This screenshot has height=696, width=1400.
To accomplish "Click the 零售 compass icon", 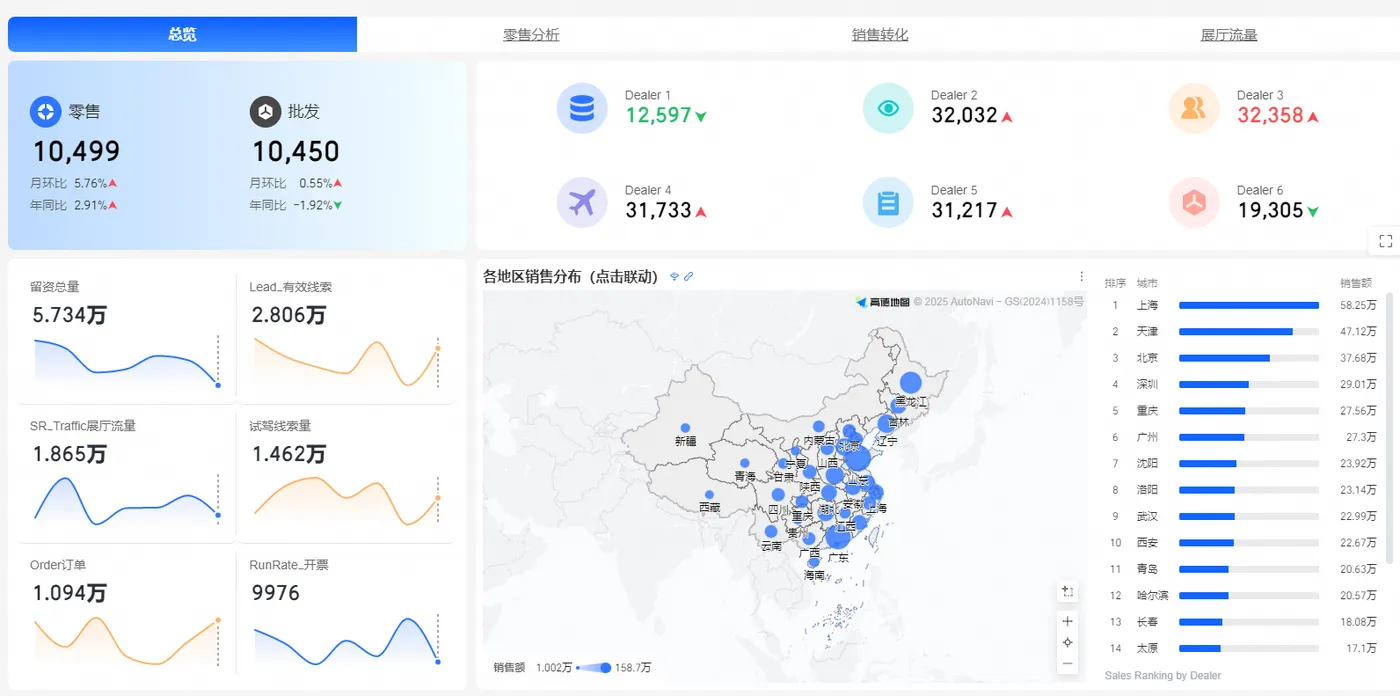I will point(46,112).
